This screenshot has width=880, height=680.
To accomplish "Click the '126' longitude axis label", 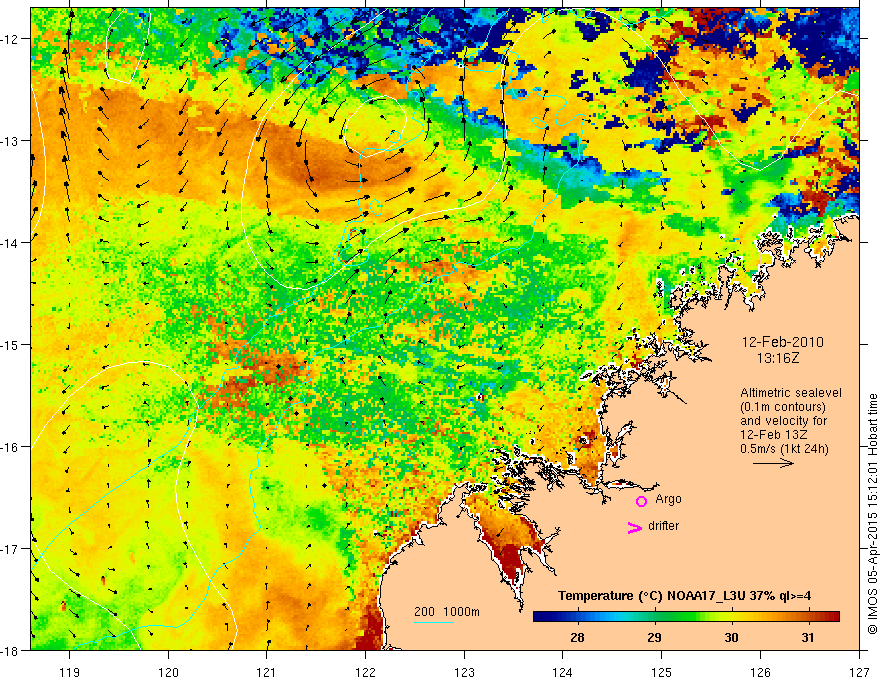I will (x=760, y=672).
